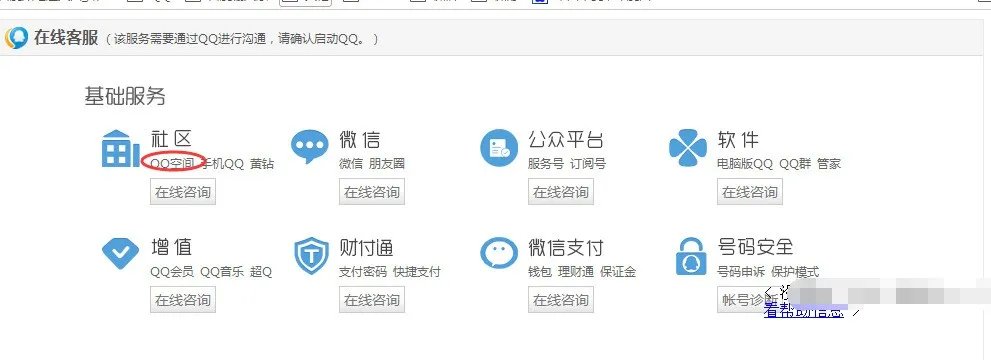The height and width of the screenshot is (360, 991).
Task: Select the 保证金 text under 微信支付
Action: click(618, 272)
